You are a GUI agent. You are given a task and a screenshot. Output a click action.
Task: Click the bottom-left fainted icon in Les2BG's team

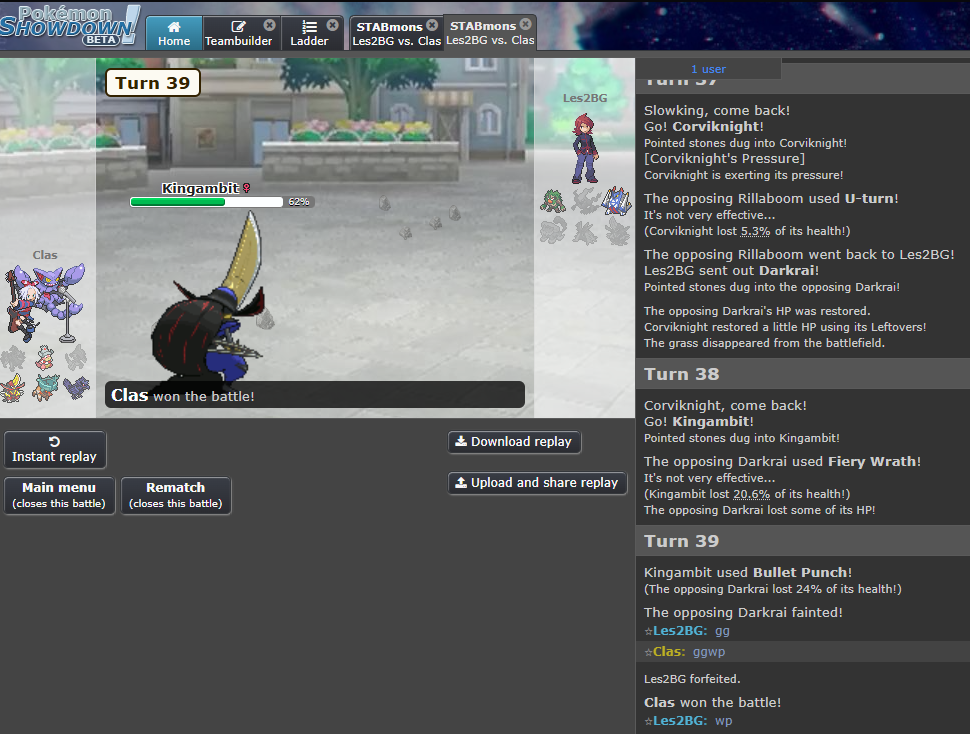pyautogui.click(x=552, y=231)
